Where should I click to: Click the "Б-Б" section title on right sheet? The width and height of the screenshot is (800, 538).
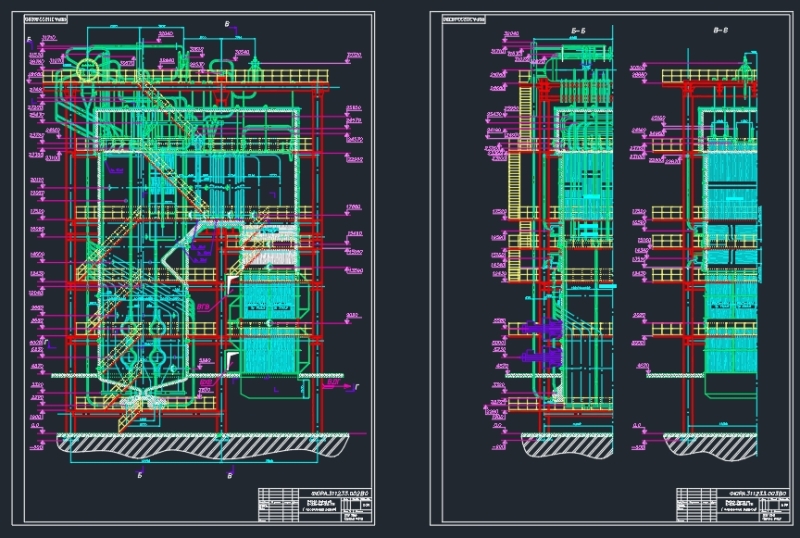pyautogui.click(x=578, y=31)
